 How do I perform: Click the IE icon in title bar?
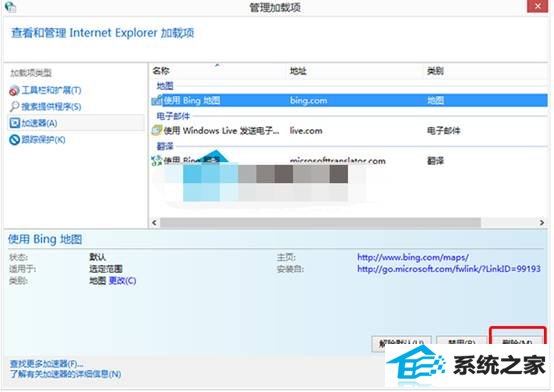coord(10,6)
